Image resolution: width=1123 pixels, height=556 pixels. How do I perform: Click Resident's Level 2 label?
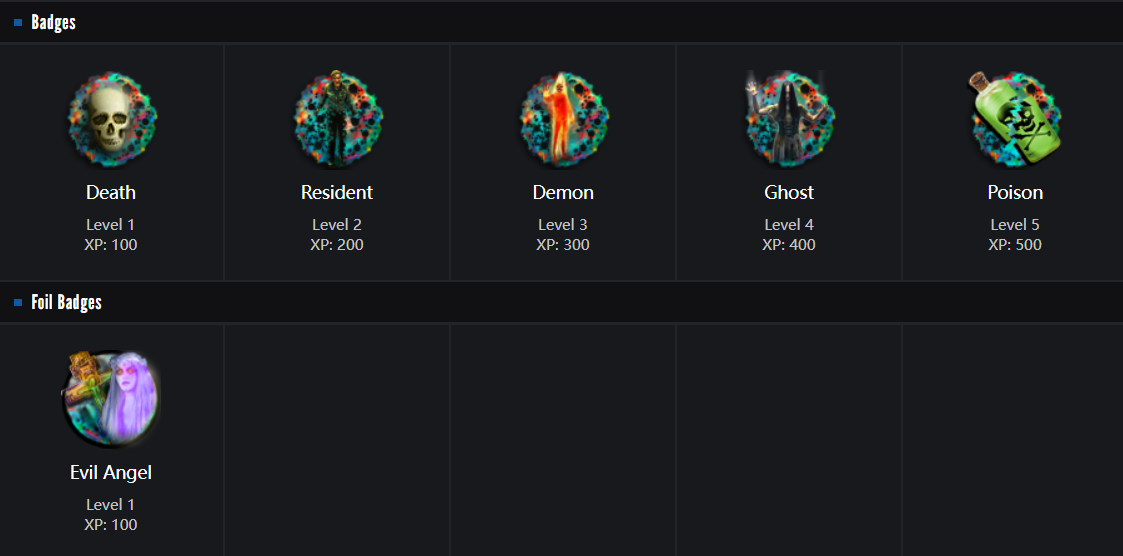pos(337,224)
